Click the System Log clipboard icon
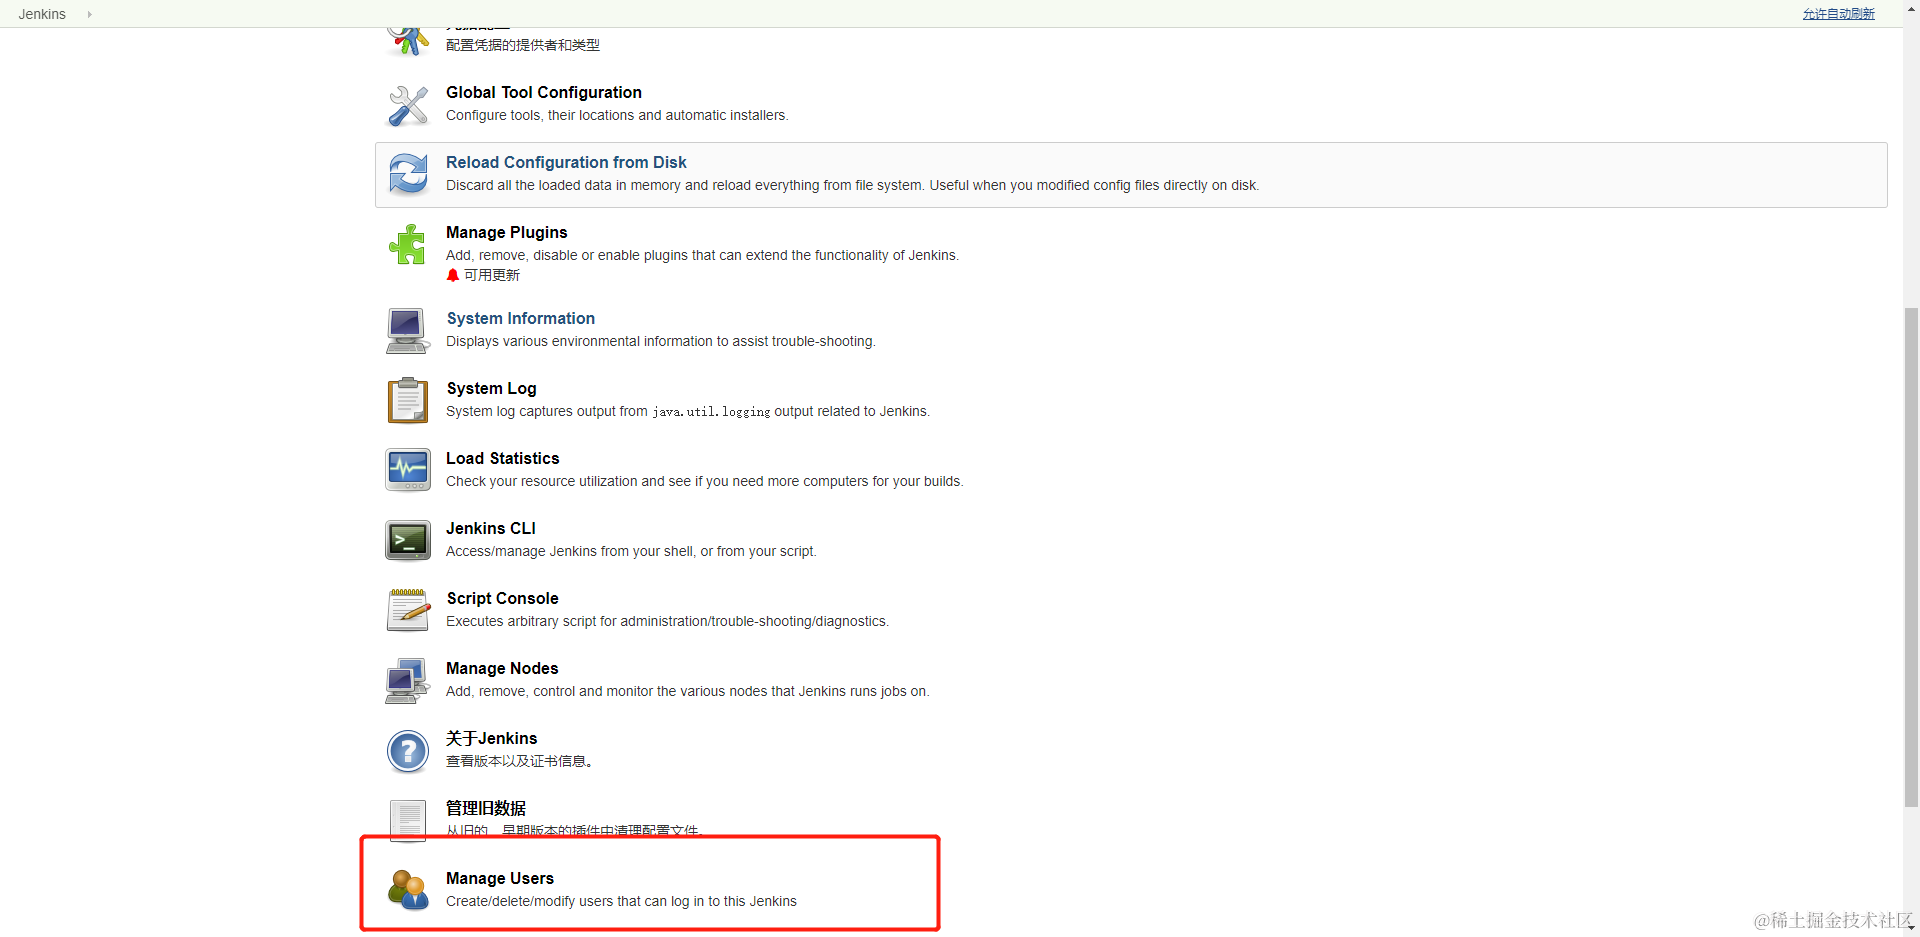Image resolution: width=1920 pixels, height=937 pixels. 408,401
